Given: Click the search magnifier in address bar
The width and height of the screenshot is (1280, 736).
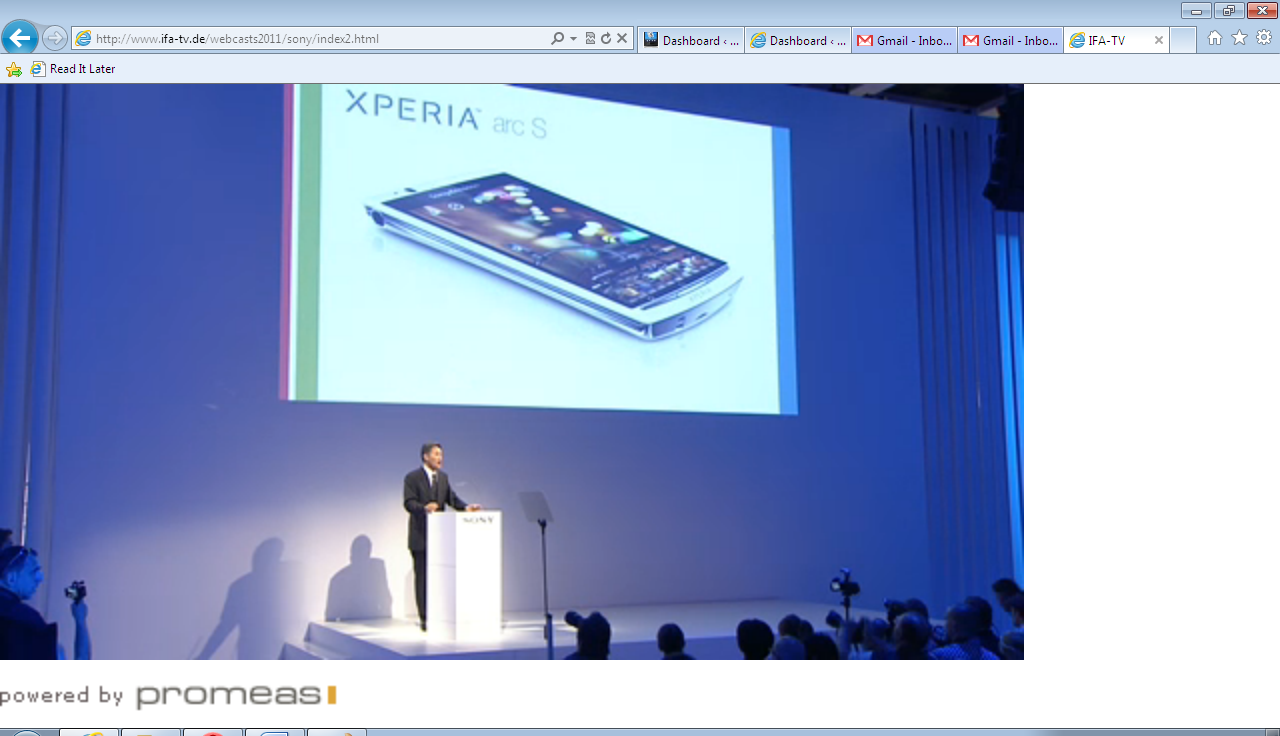Looking at the screenshot, I should [x=558, y=39].
